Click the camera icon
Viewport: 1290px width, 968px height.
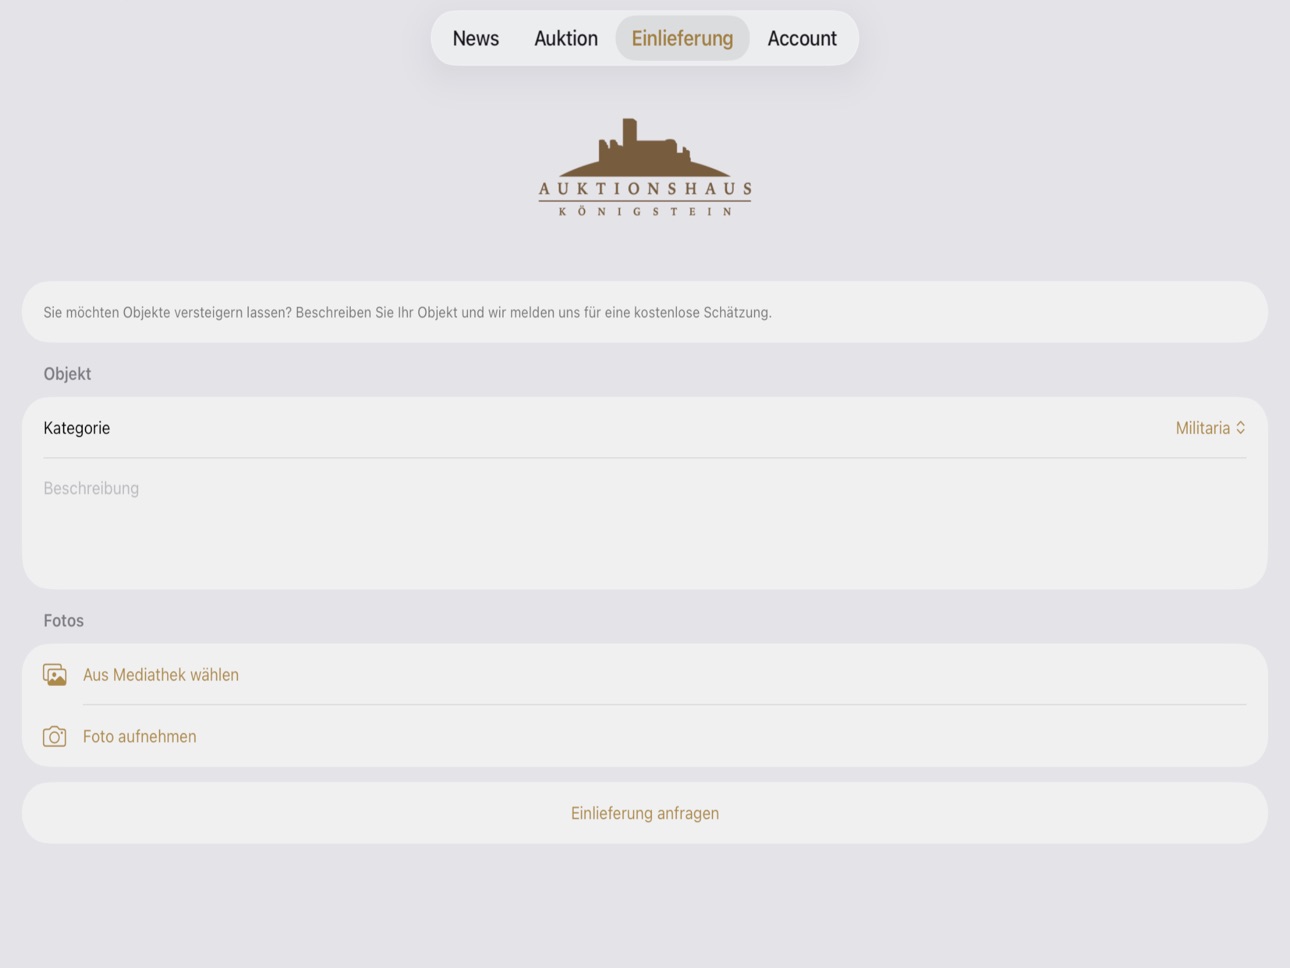point(55,737)
